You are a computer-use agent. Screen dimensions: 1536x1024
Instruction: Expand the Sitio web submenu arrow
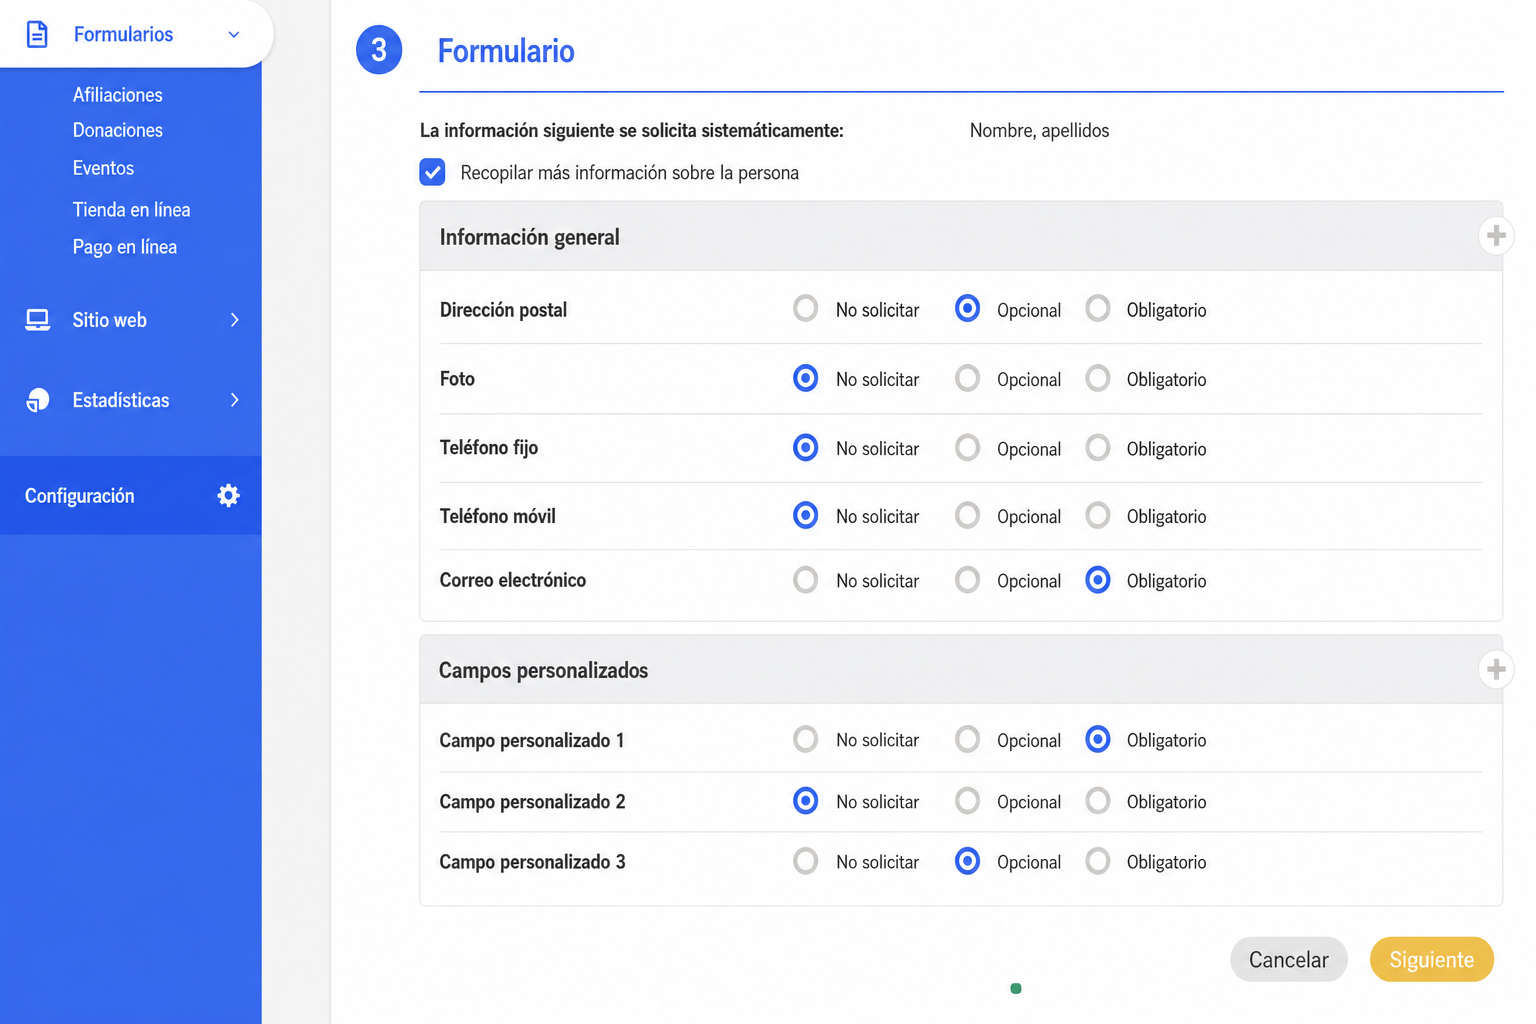pos(235,320)
